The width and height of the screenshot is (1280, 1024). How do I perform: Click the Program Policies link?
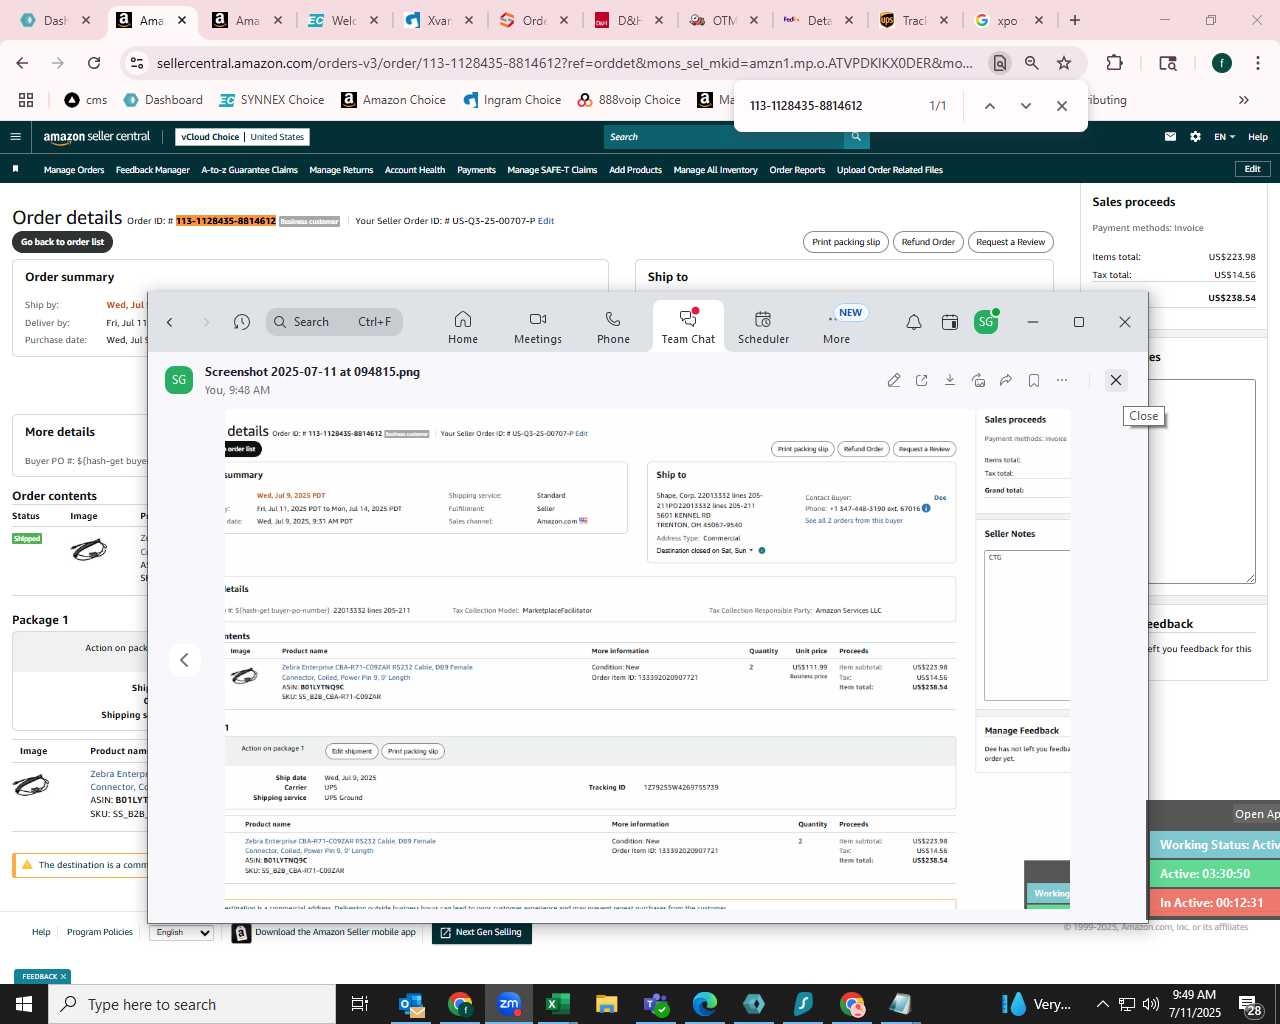[x=100, y=932]
